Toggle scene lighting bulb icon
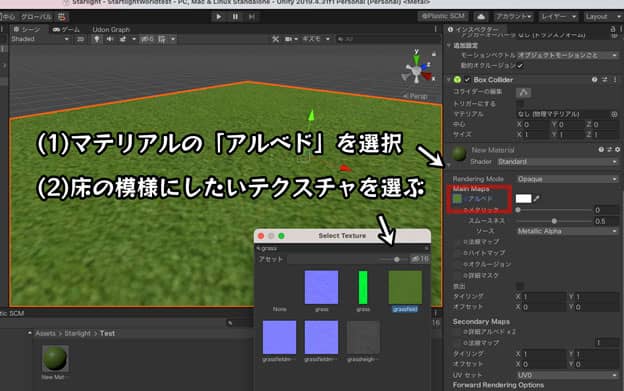The height and width of the screenshot is (391, 624). click(x=96, y=39)
